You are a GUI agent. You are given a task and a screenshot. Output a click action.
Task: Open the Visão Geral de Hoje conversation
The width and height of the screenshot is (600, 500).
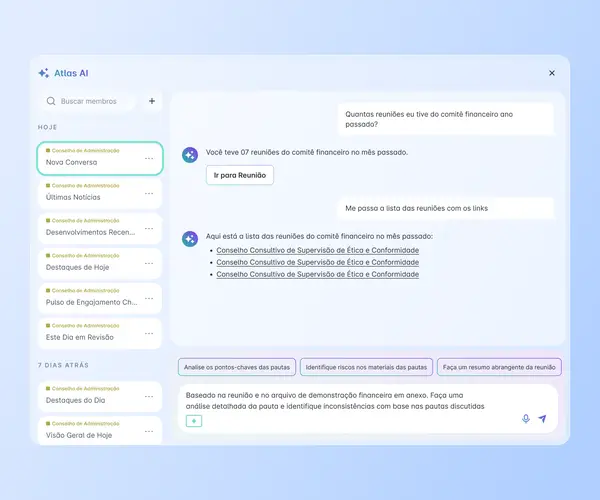pyautogui.click(x=100, y=431)
